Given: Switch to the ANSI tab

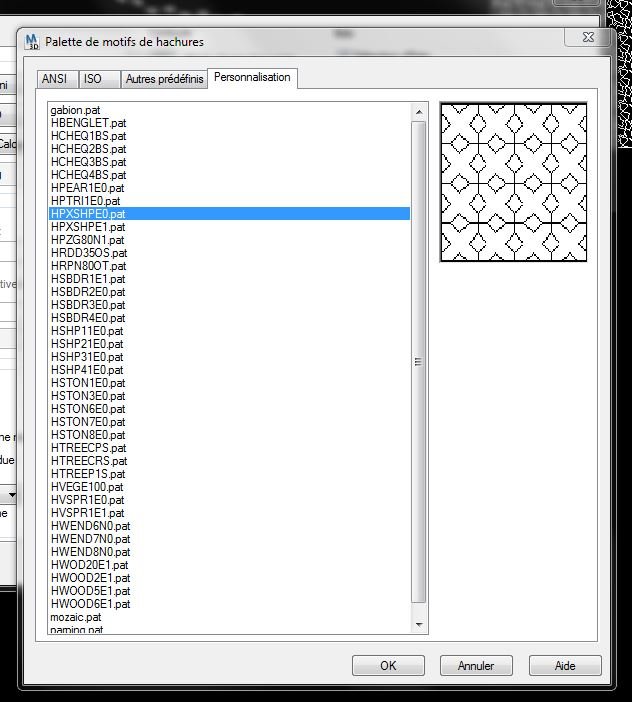Looking at the screenshot, I should click(x=57, y=79).
